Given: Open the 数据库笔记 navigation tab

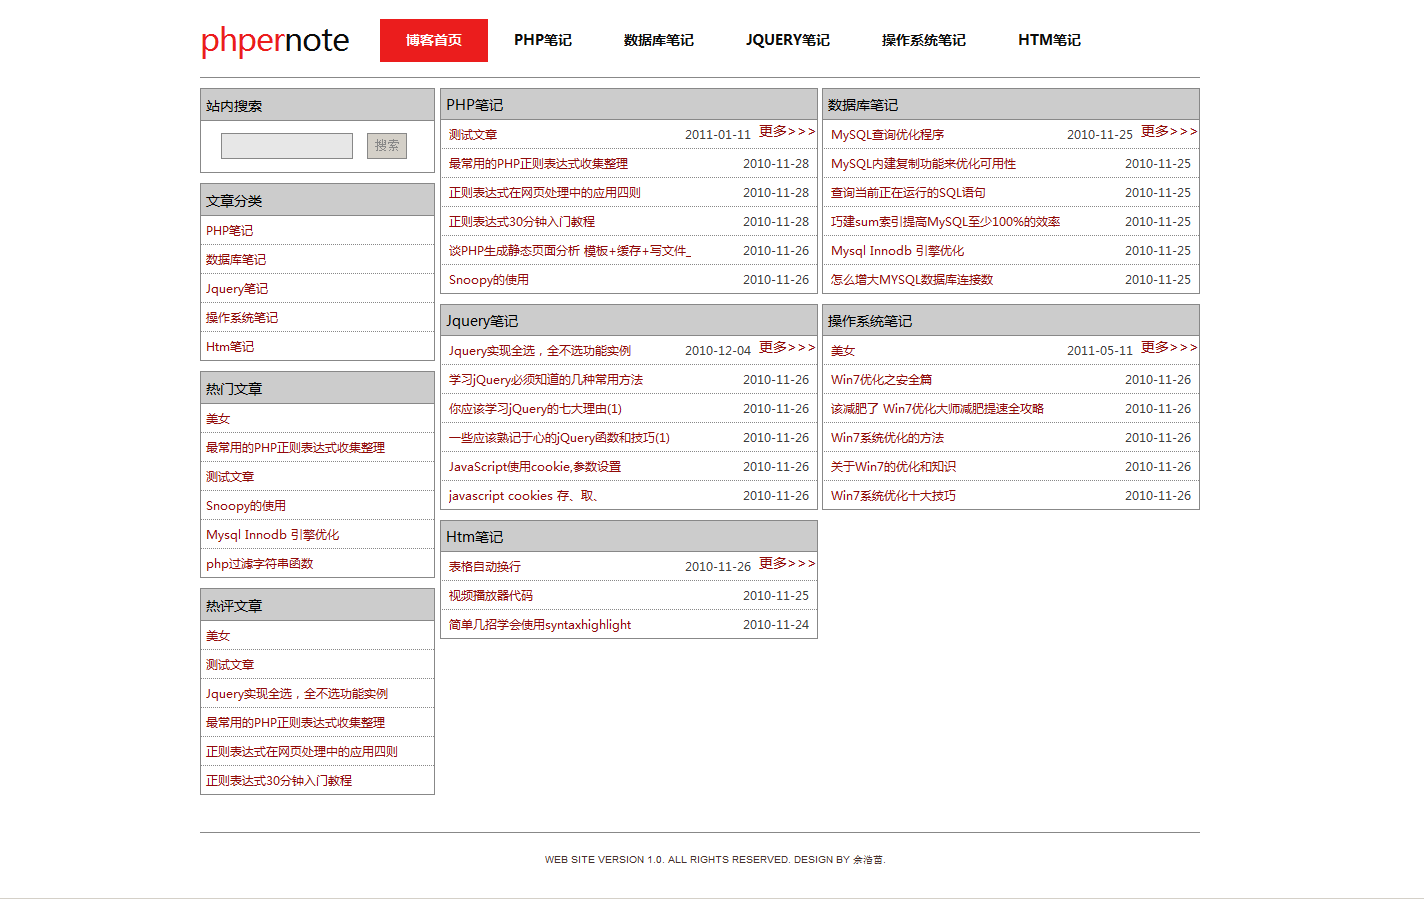Looking at the screenshot, I should tap(658, 41).
